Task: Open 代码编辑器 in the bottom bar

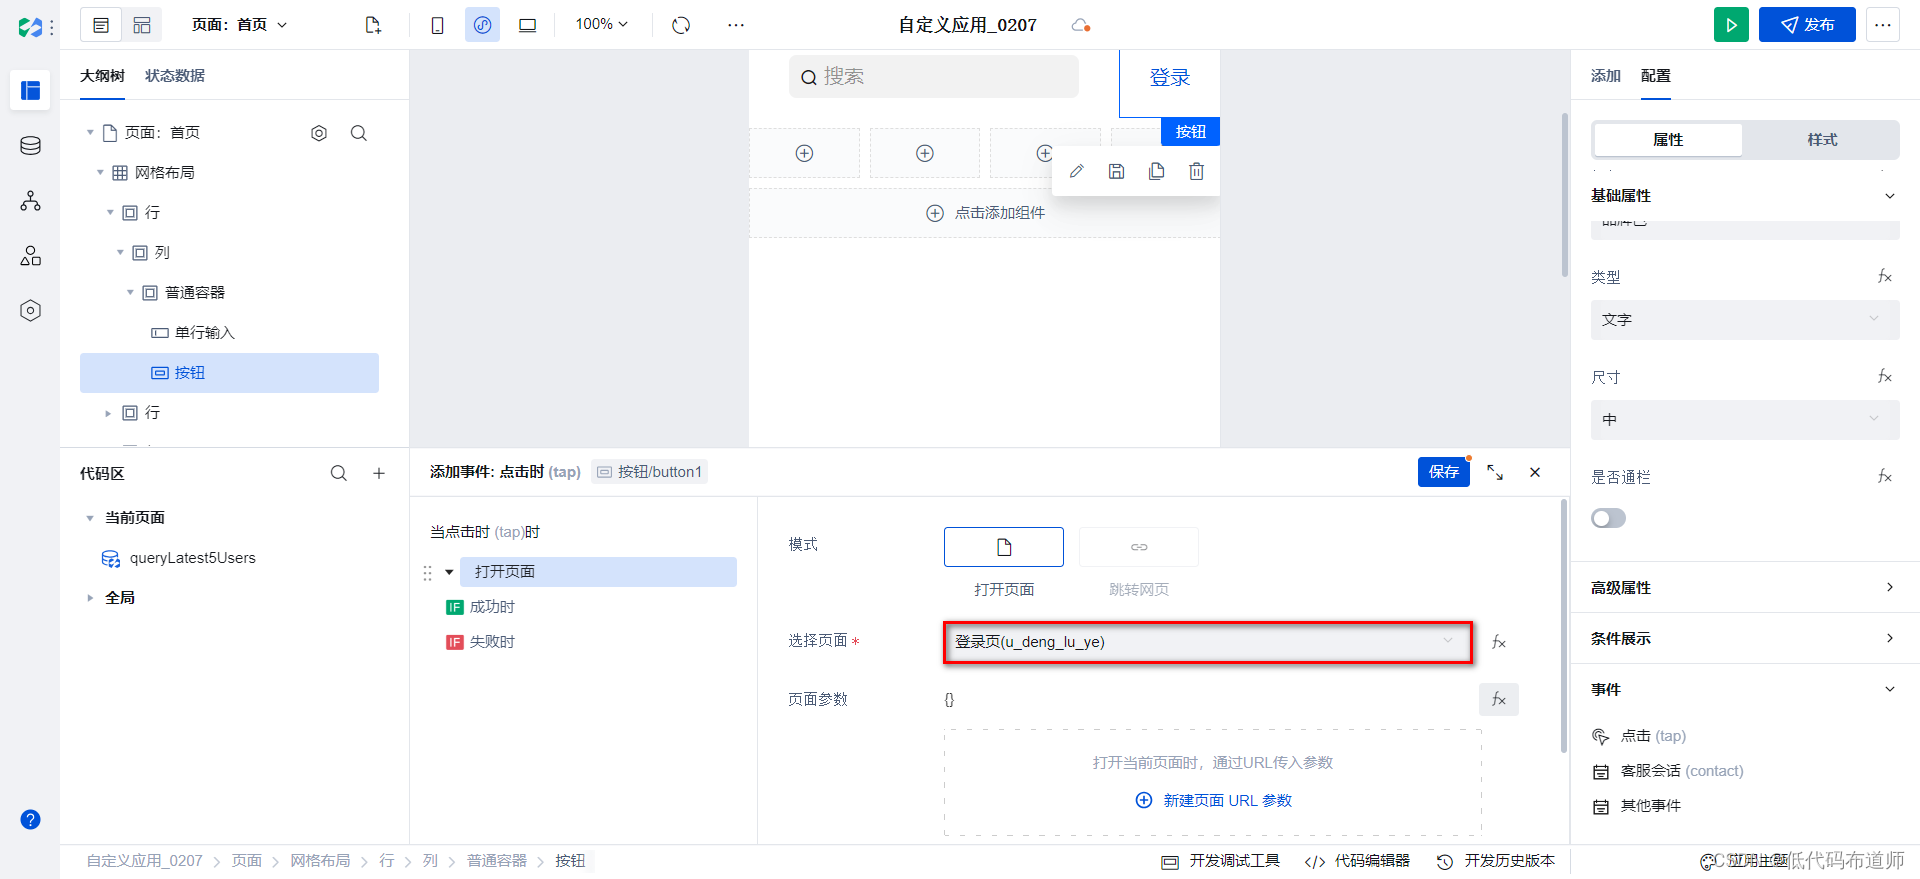Action: click(x=1358, y=861)
